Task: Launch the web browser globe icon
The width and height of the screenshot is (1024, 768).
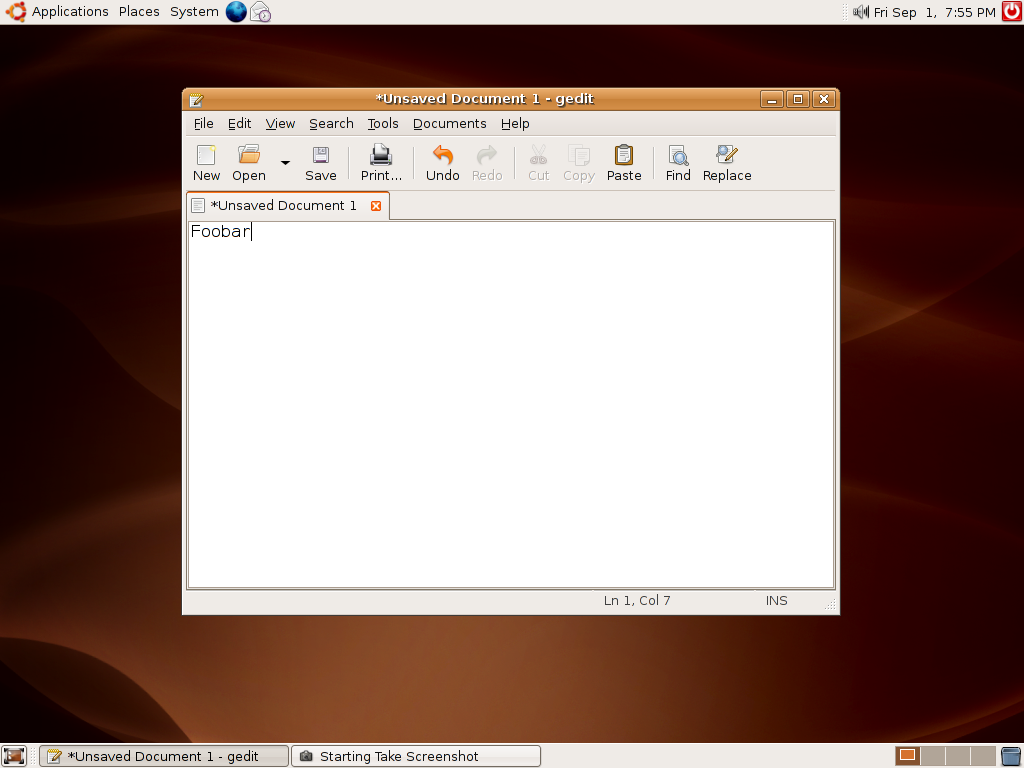Action: point(236,12)
